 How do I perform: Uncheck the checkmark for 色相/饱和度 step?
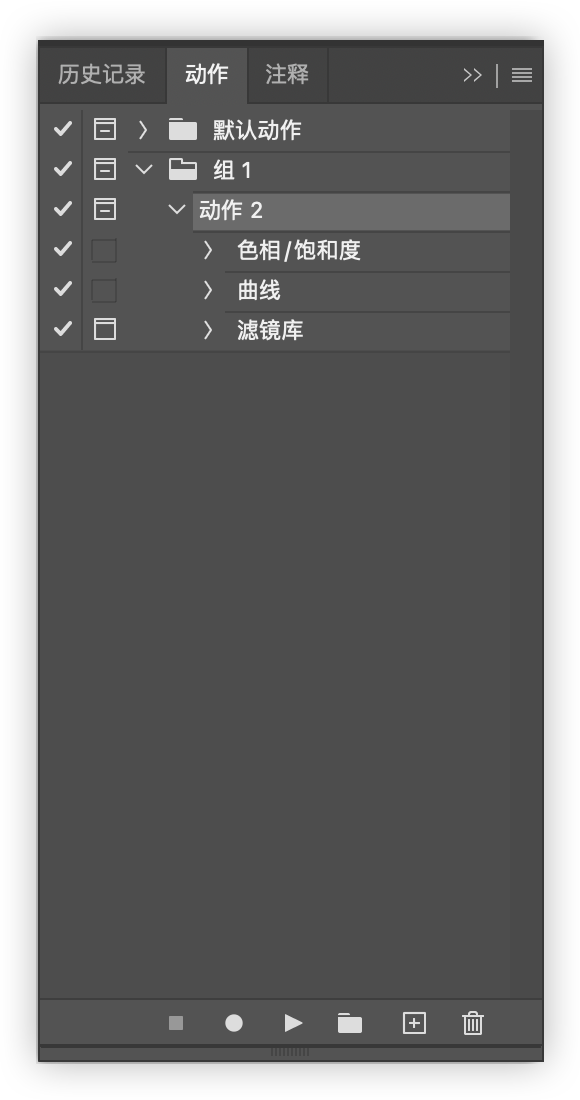pyautogui.click(x=63, y=248)
